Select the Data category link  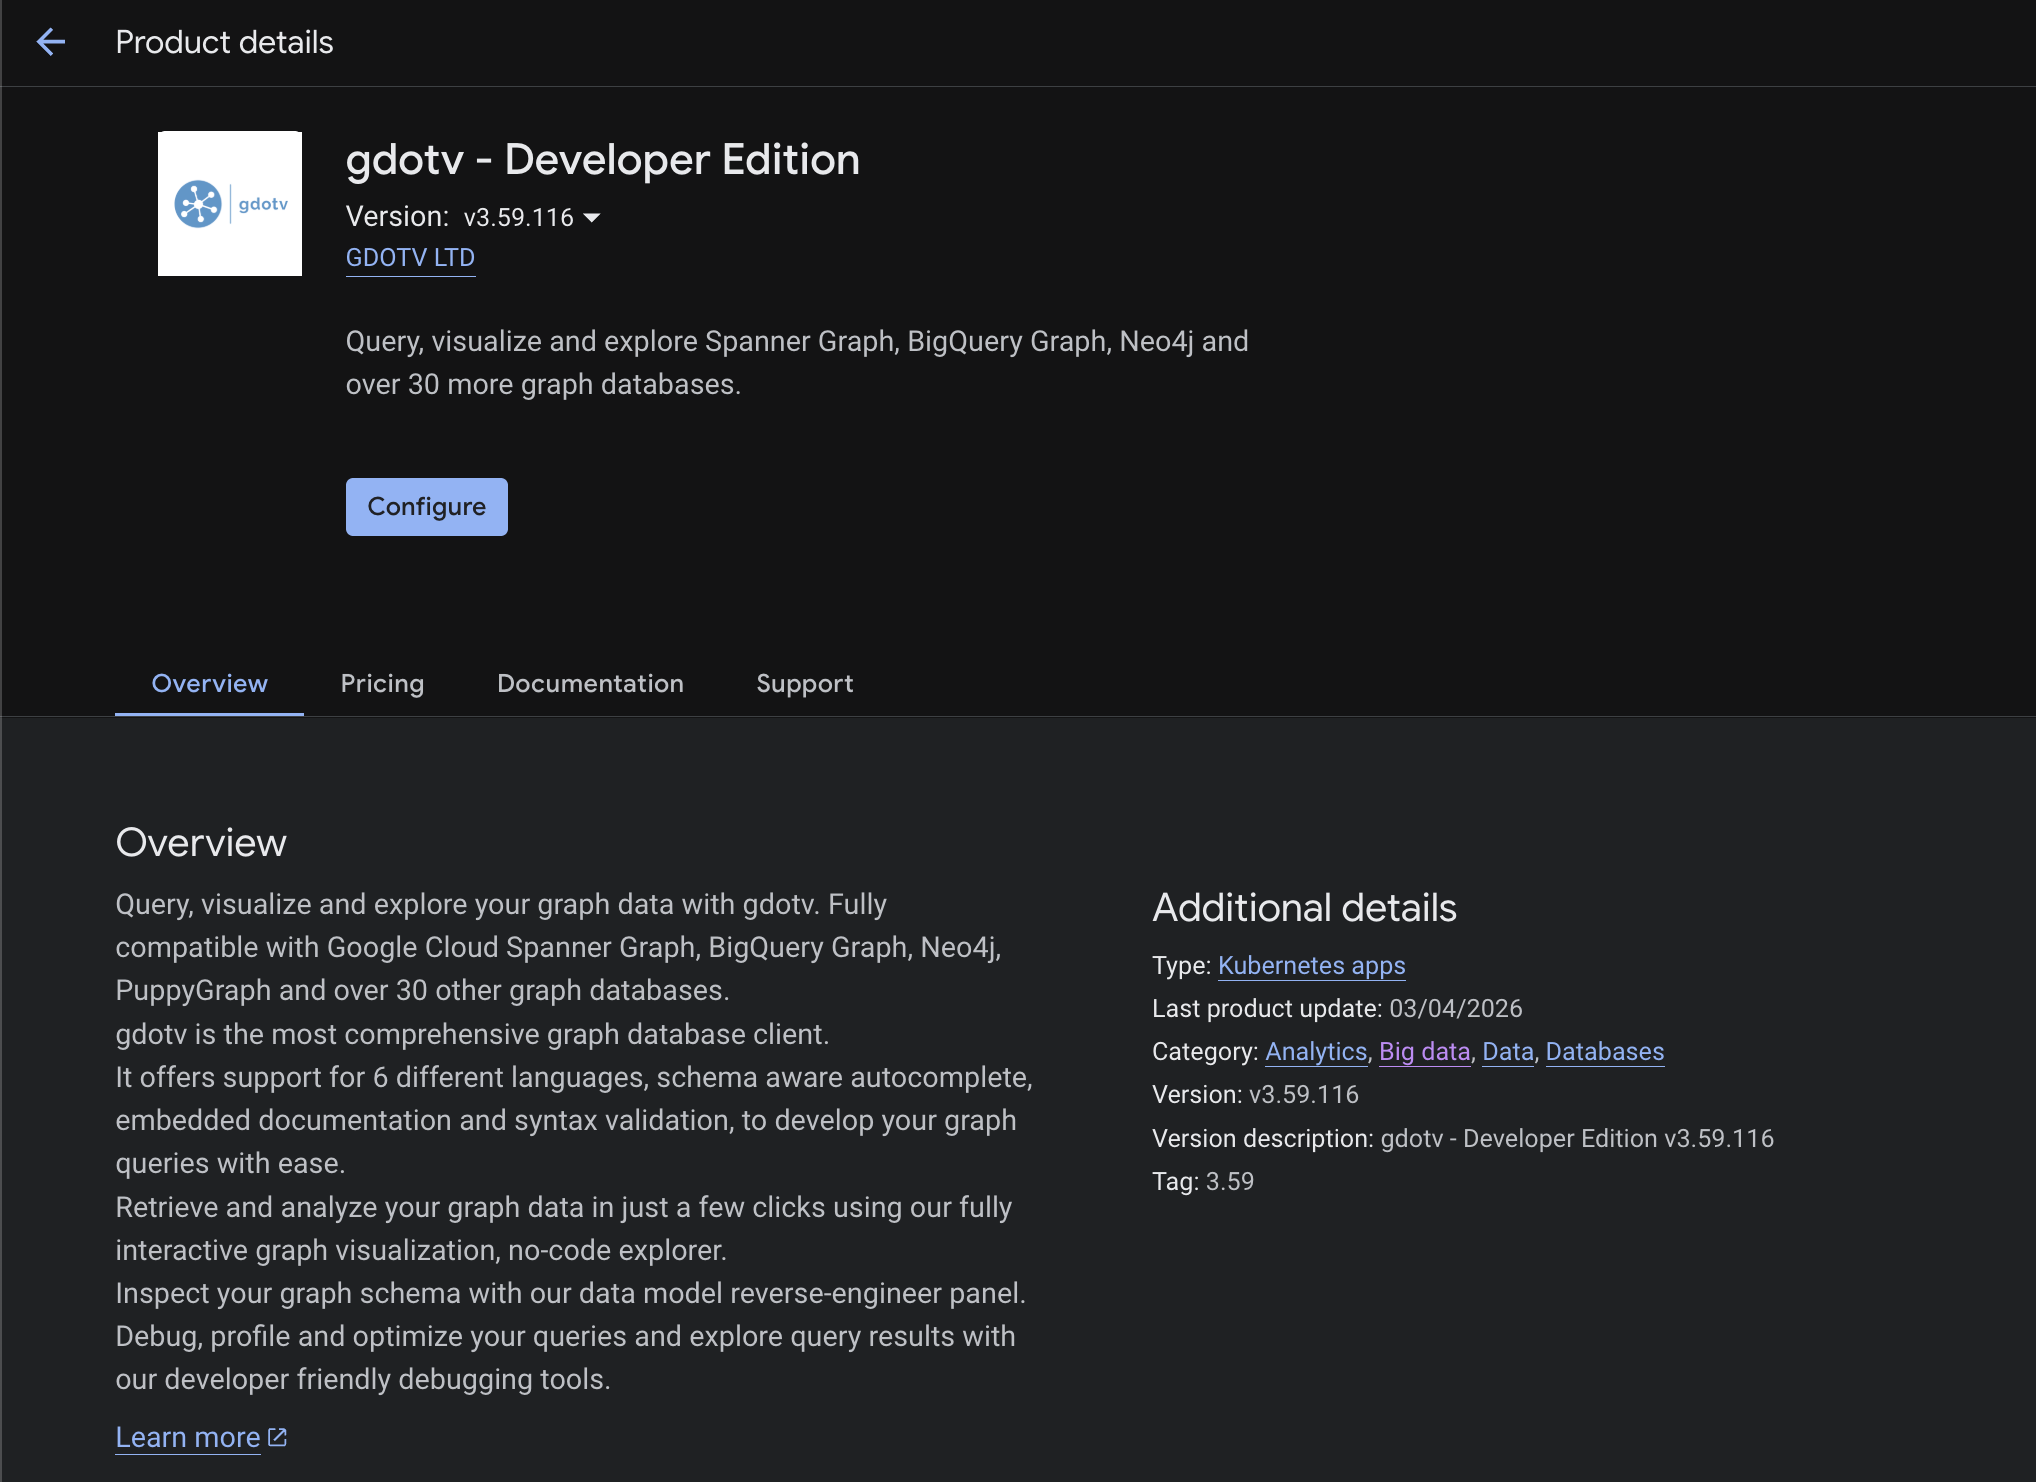[x=1508, y=1051]
